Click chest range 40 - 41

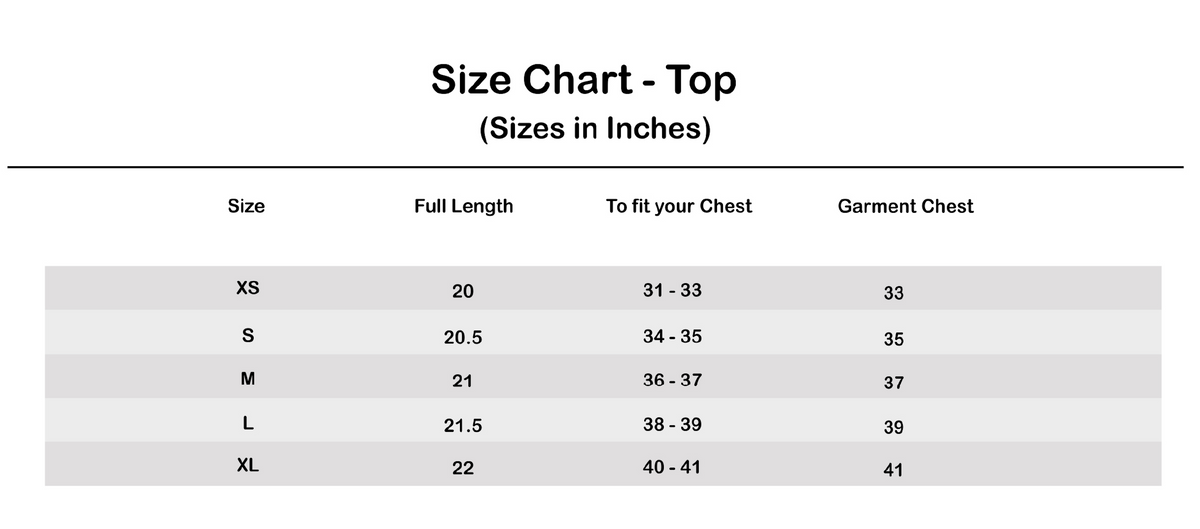click(x=672, y=467)
